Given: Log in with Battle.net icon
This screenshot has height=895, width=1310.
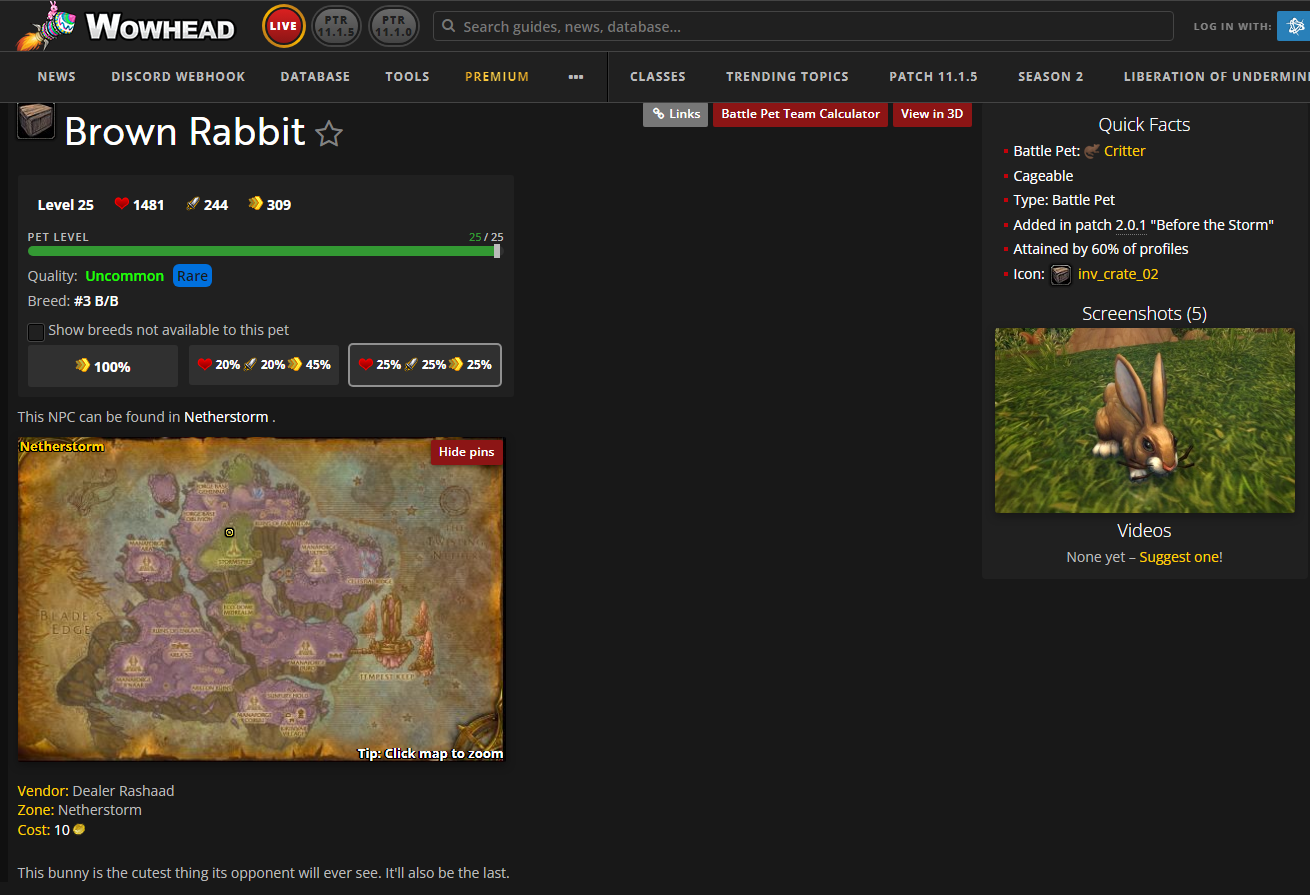Looking at the screenshot, I should [x=1294, y=26].
